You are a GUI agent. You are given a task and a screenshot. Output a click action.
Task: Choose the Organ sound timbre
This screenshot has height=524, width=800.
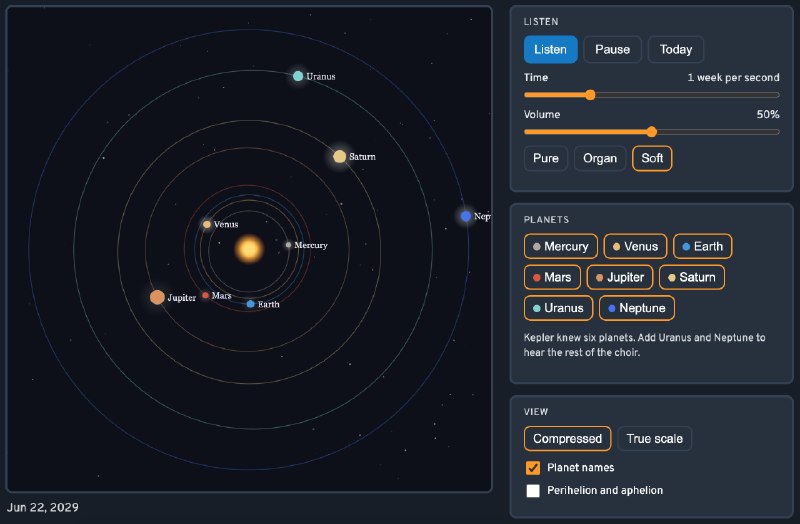pos(599,158)
